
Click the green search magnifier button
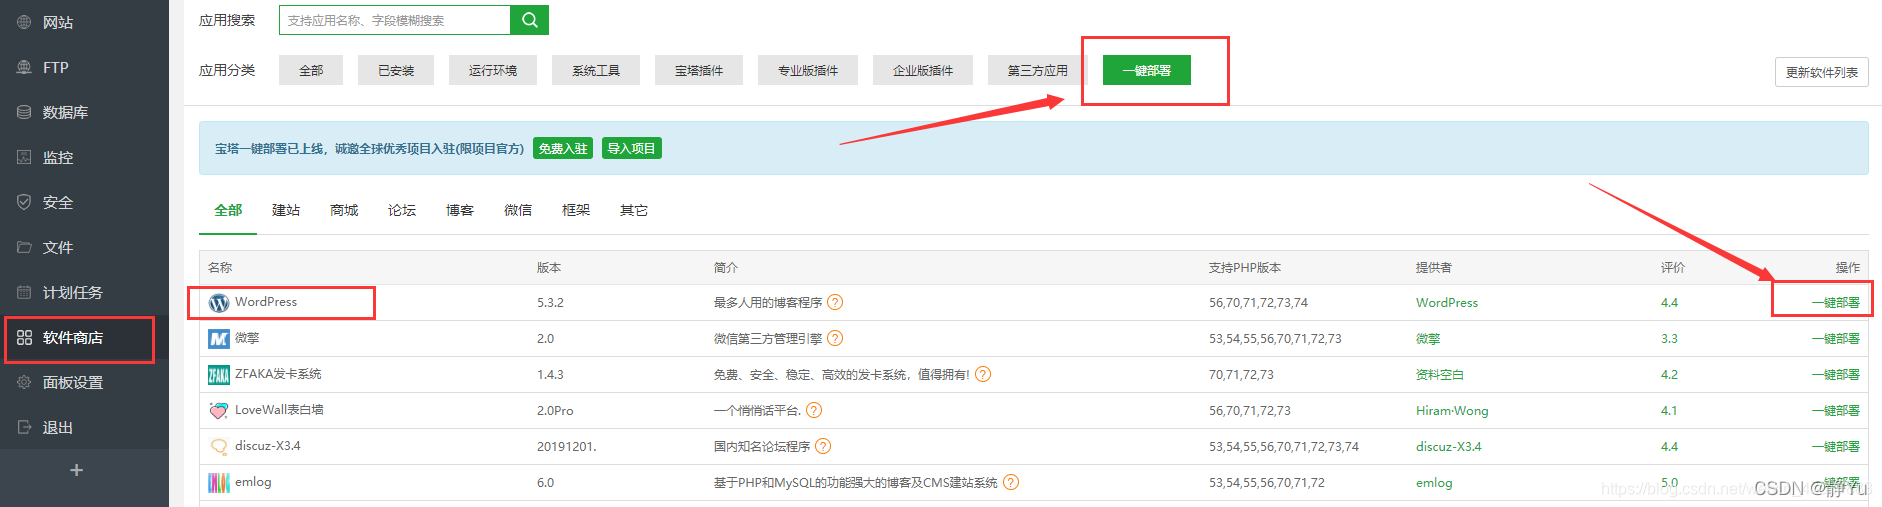point(529,20)
